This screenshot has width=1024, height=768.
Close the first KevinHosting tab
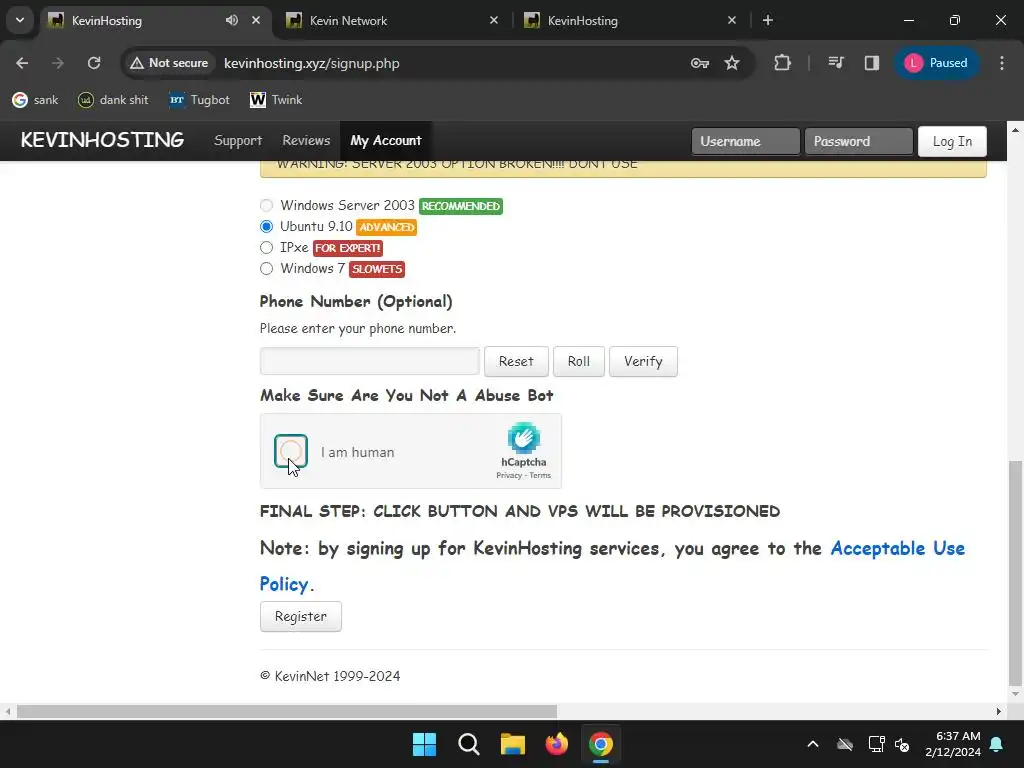click(256, 20)
